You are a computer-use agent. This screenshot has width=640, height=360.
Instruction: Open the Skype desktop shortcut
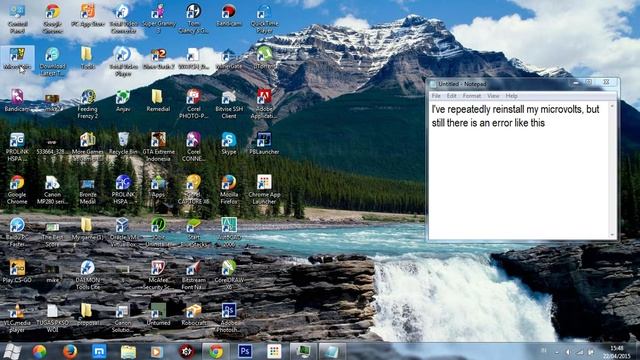click(x=229, y=143)
